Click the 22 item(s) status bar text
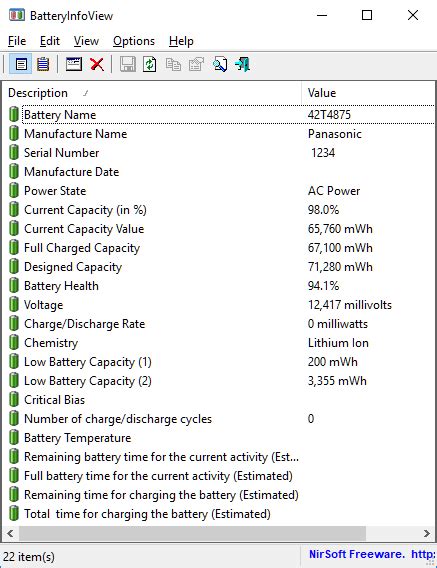Screen dimensions: 437x568 coord(29,556)
